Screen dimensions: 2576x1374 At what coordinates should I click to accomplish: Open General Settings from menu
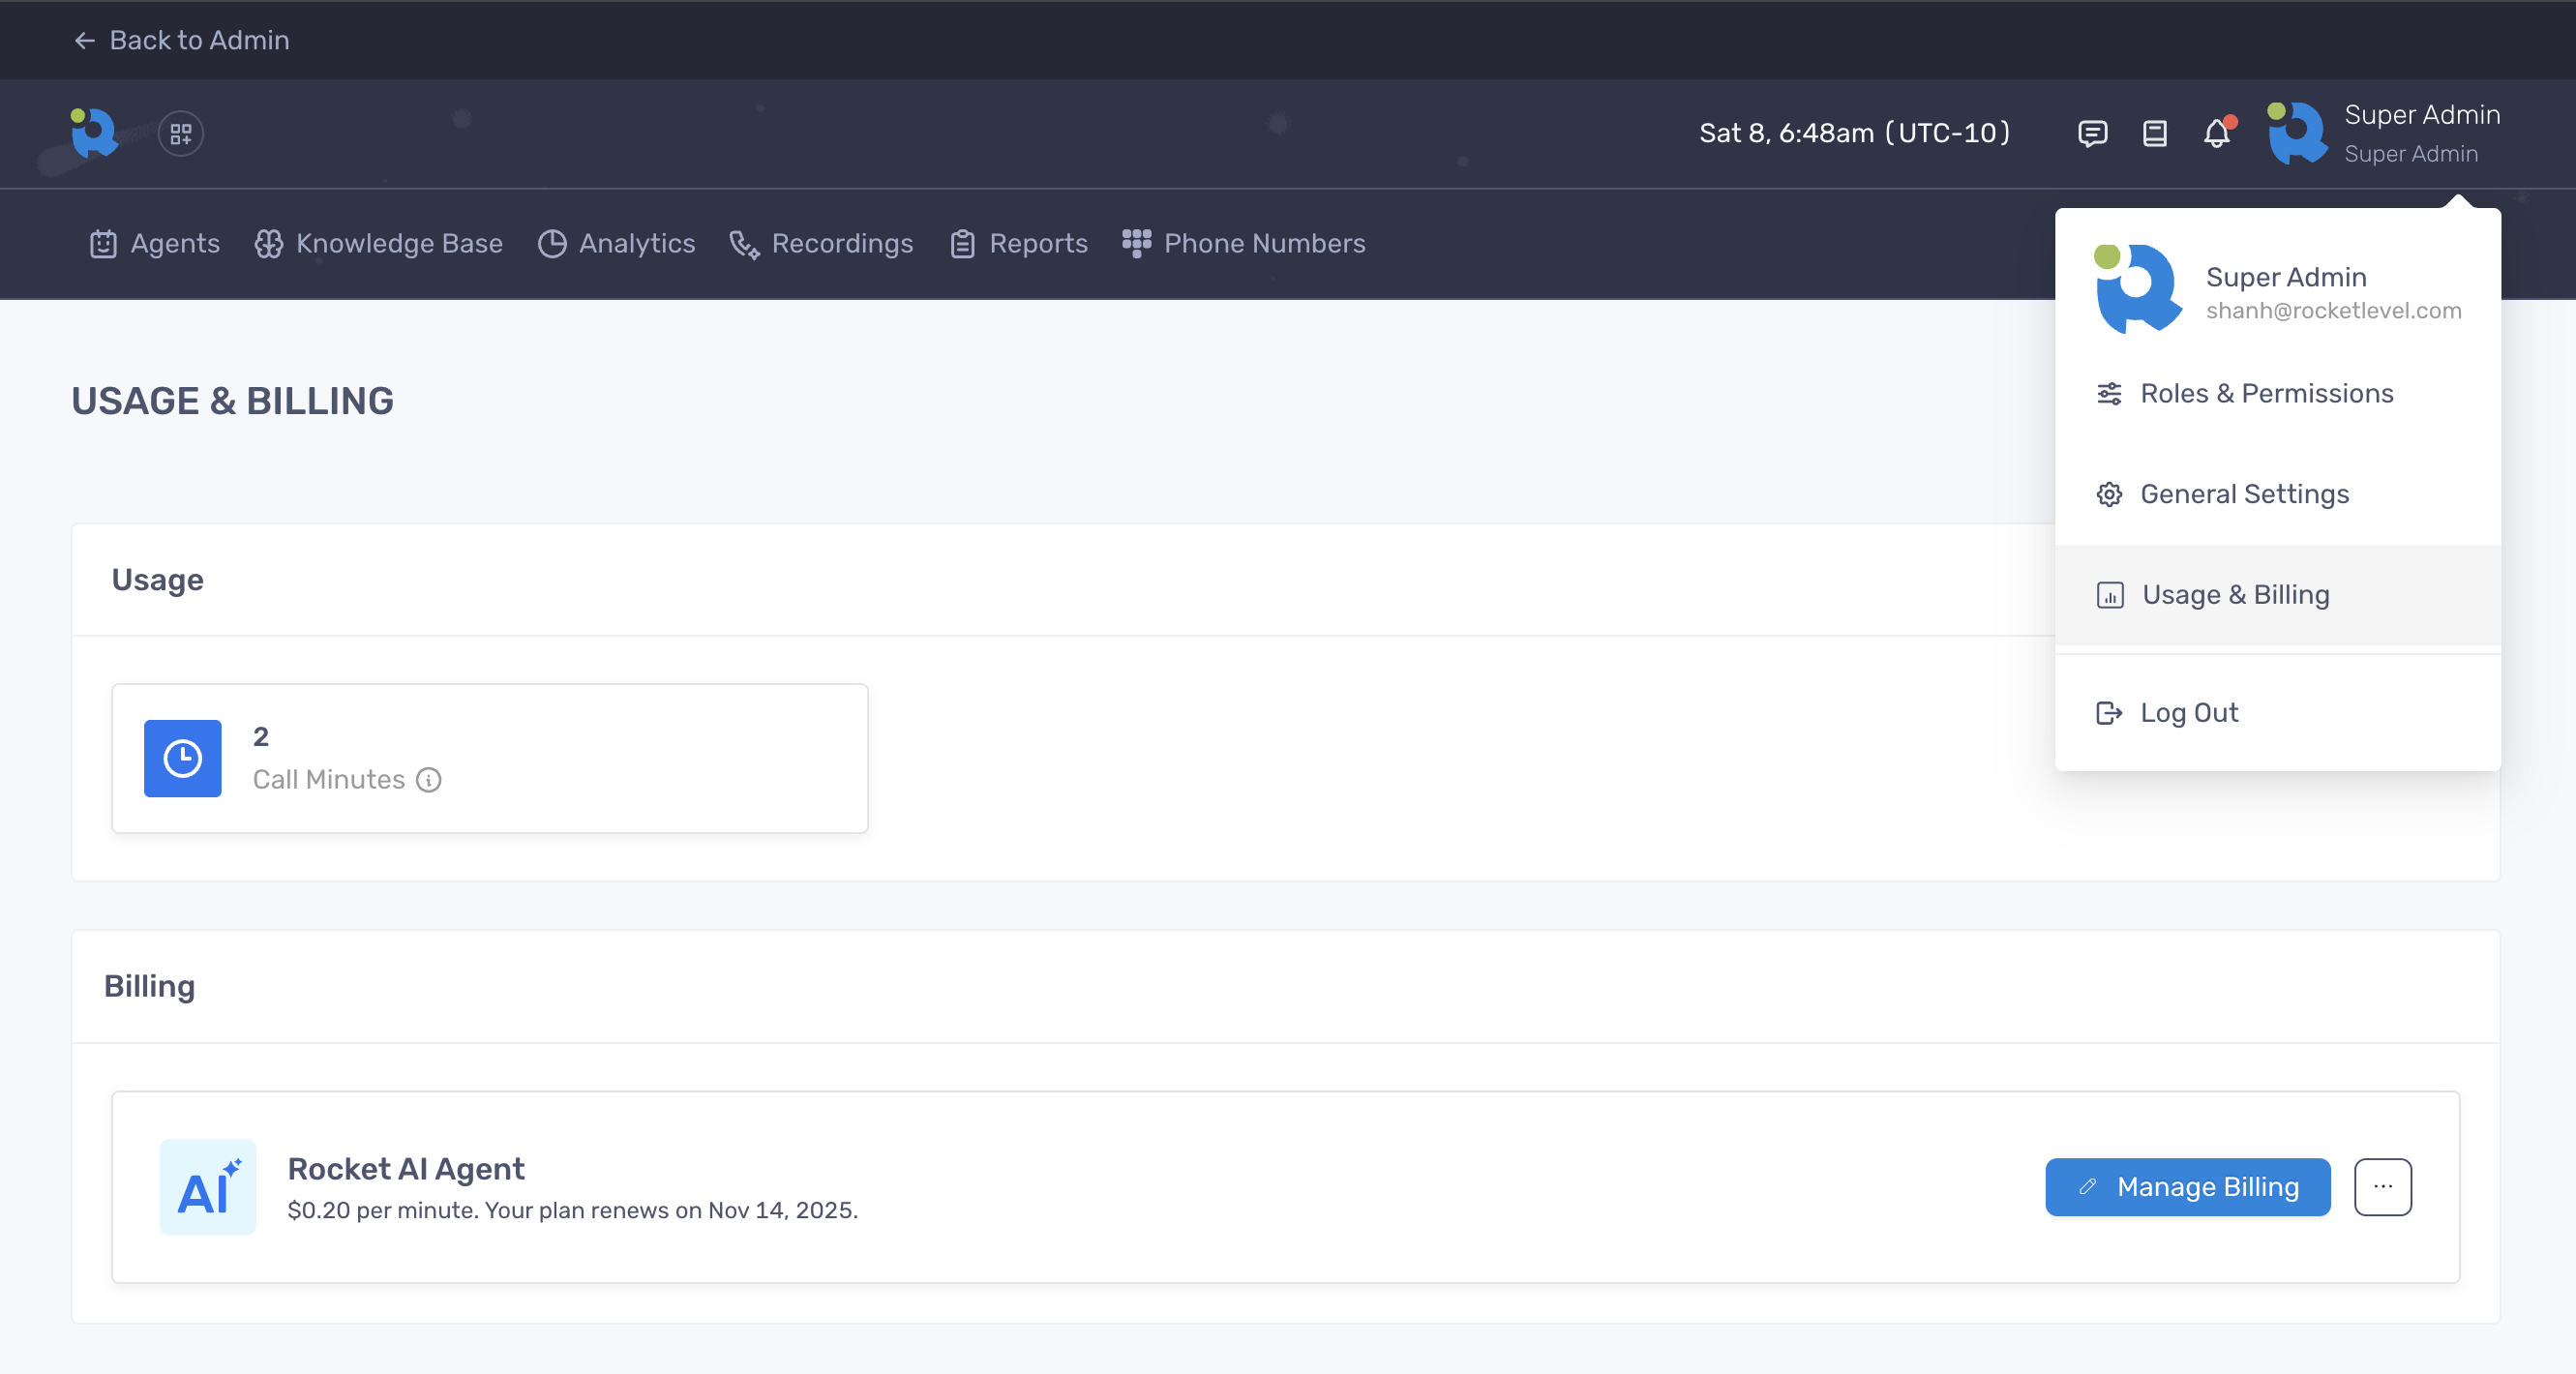pos(2244,494)
